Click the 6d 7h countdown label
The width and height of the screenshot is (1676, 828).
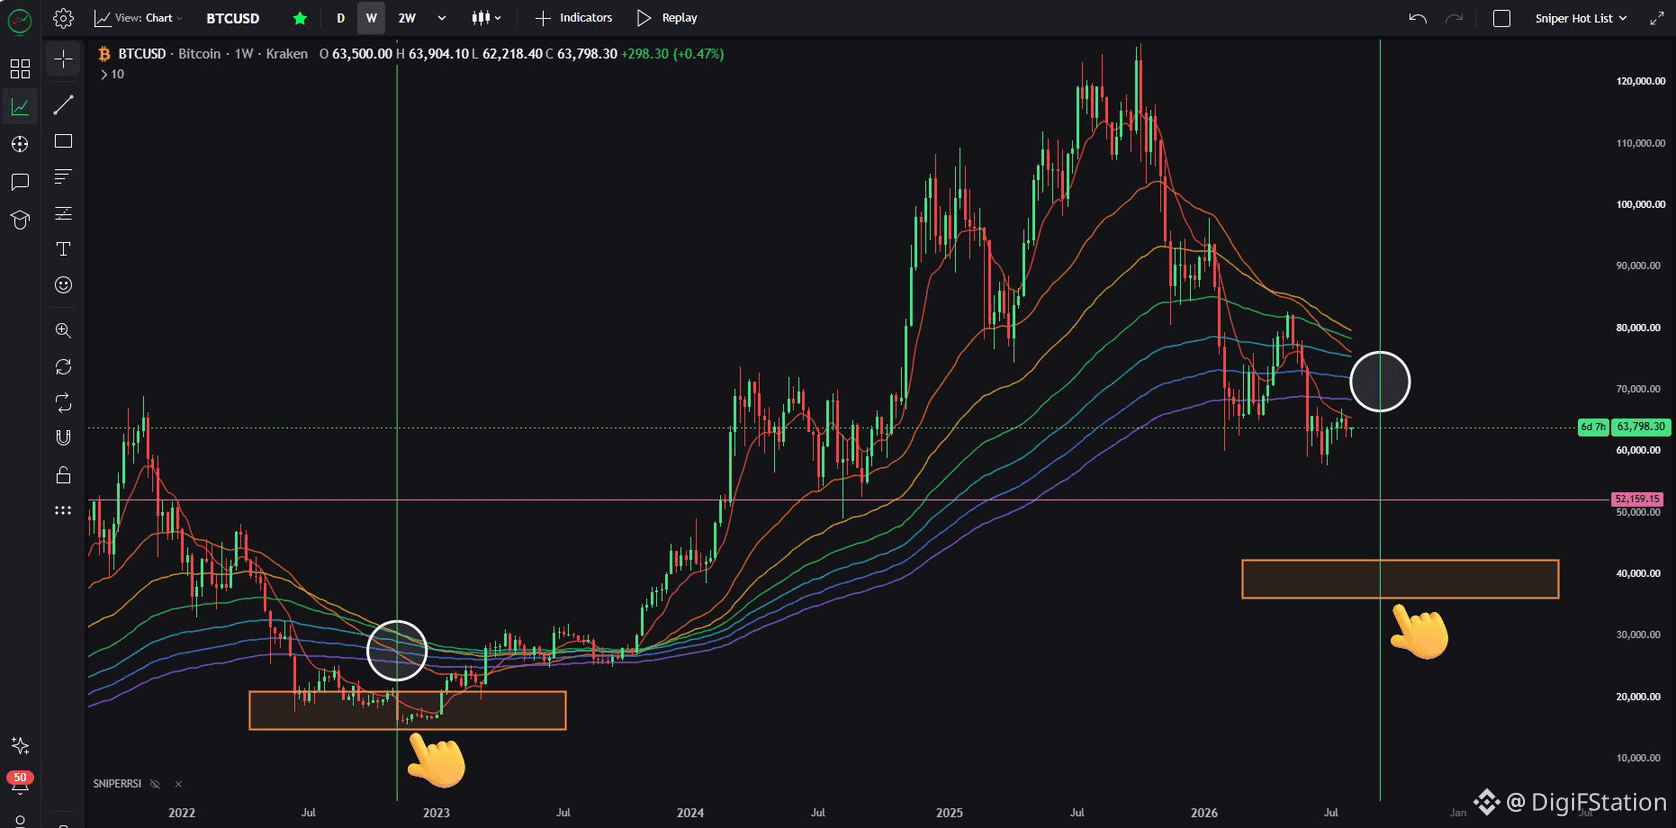pos(1593,427)
